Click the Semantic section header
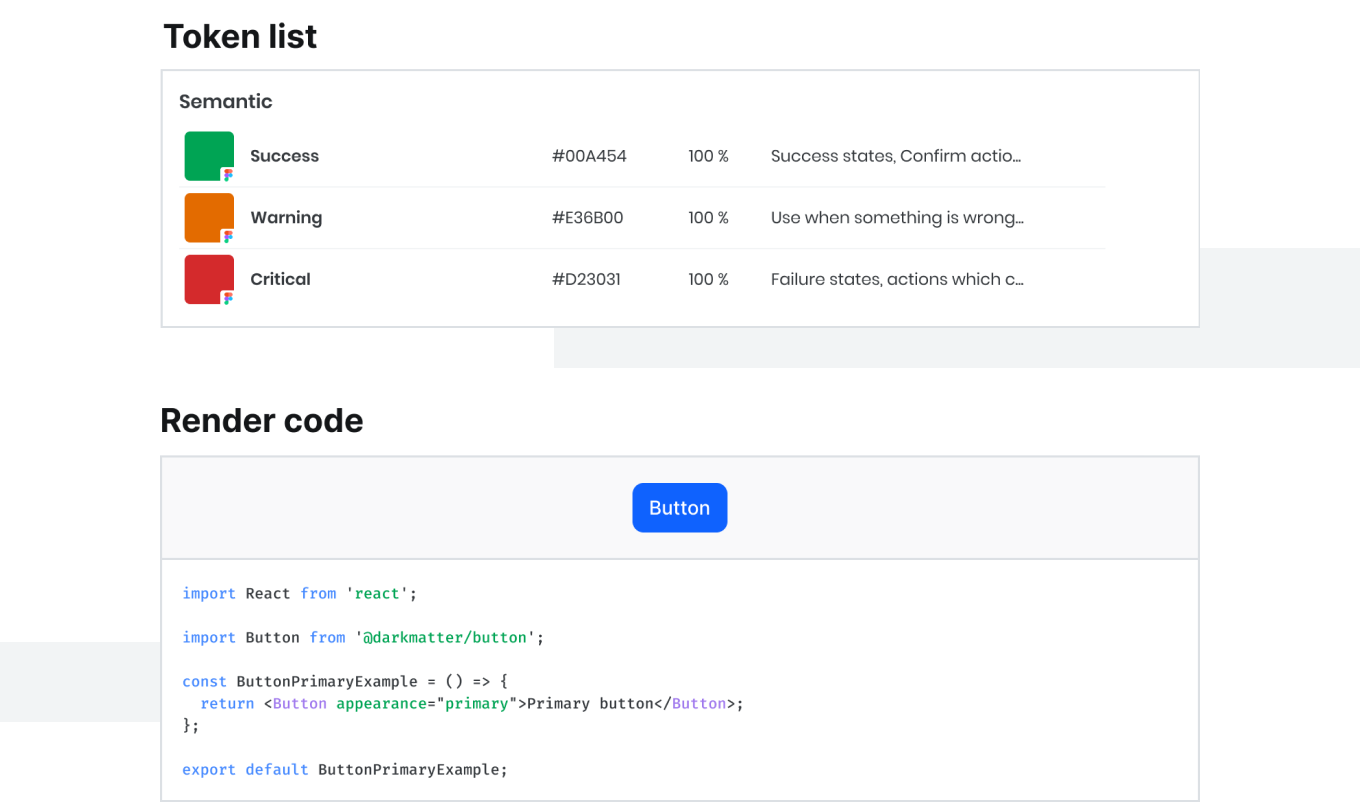Image resolution: width=1360 pixels, height=802 pixels. point(225,101)
